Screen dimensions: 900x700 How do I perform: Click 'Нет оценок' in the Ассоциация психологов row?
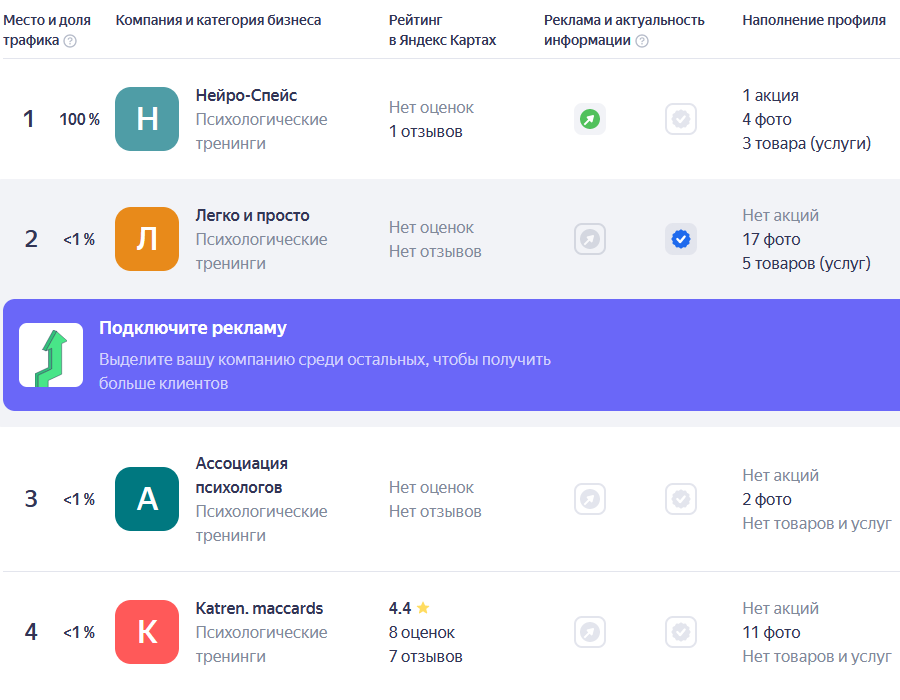coord(431,487)
